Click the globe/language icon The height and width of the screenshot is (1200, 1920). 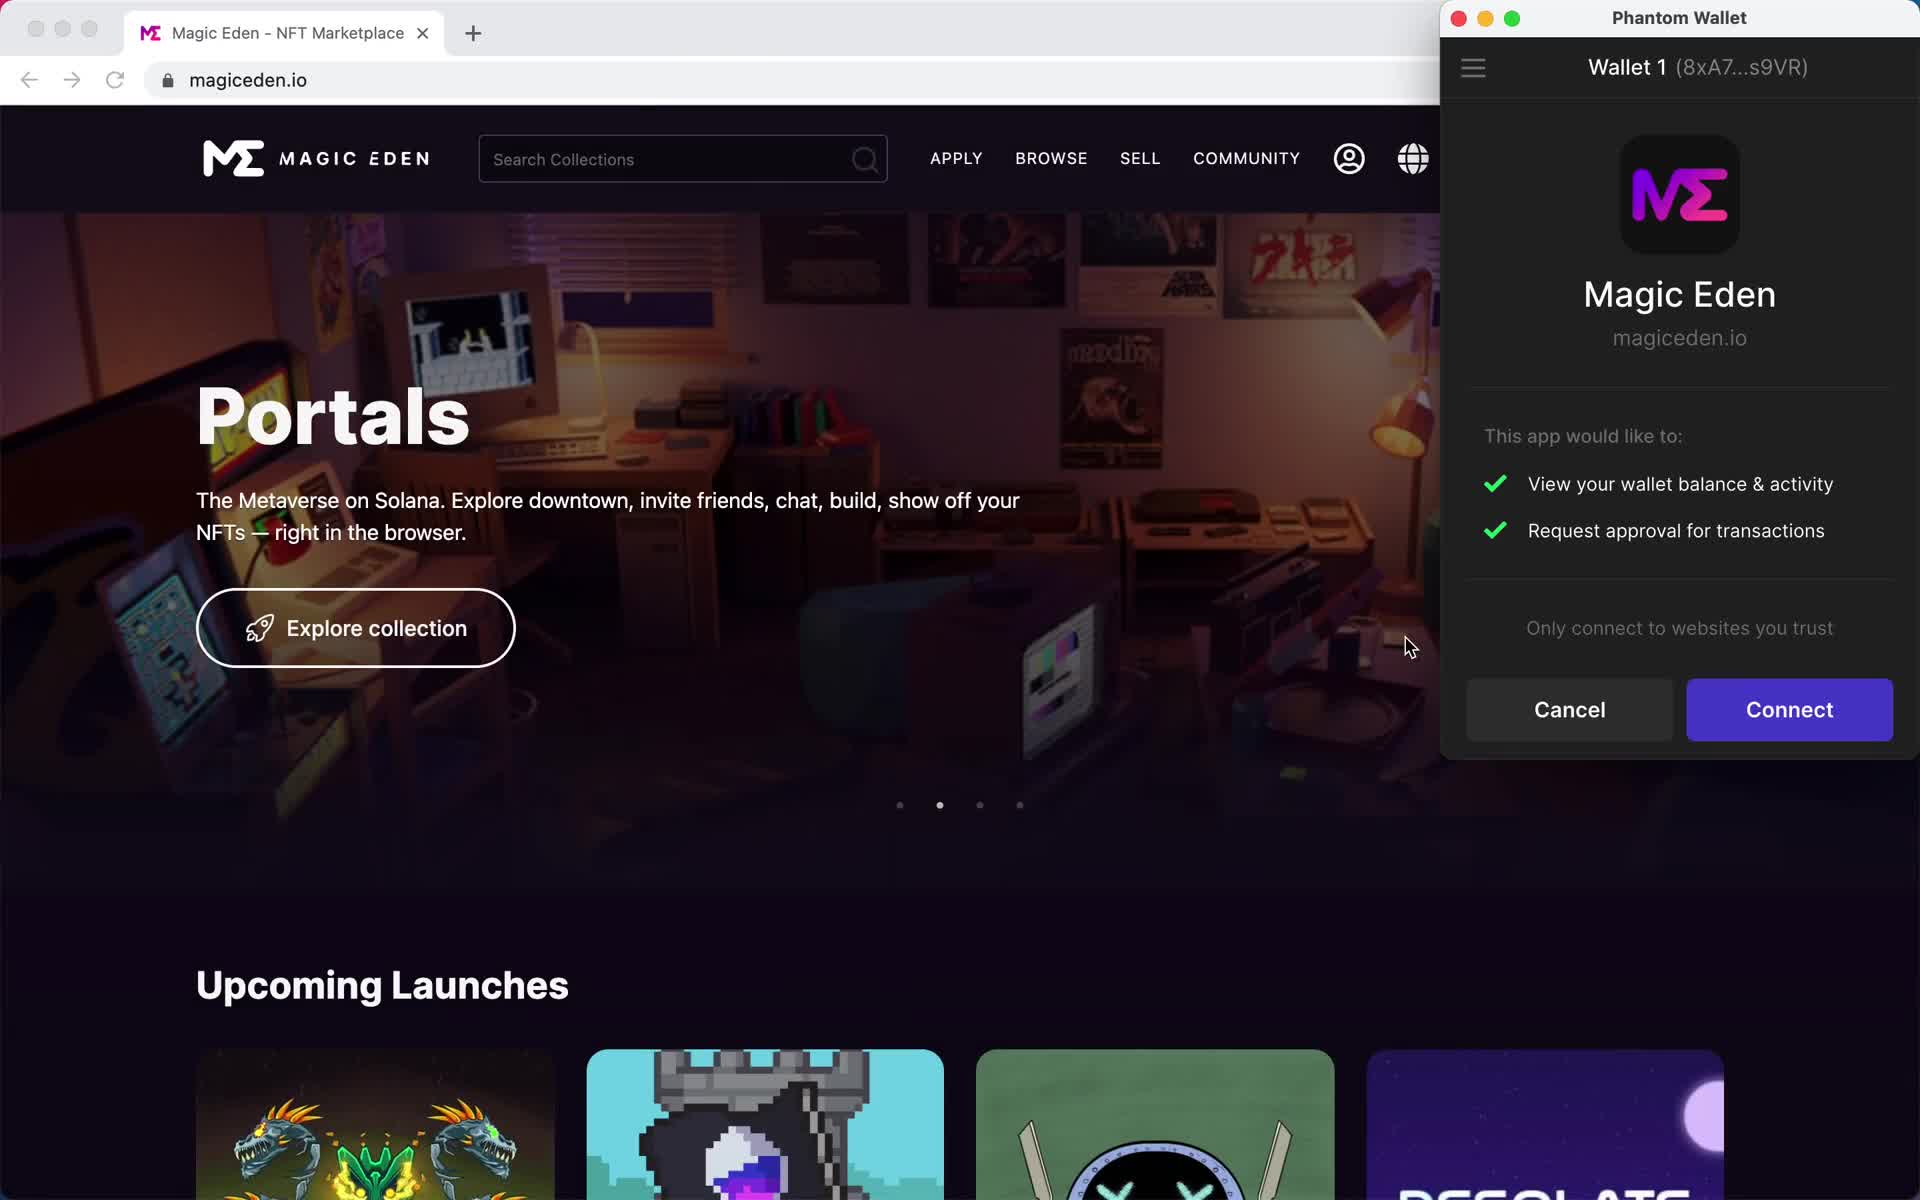pos(1413,158)
